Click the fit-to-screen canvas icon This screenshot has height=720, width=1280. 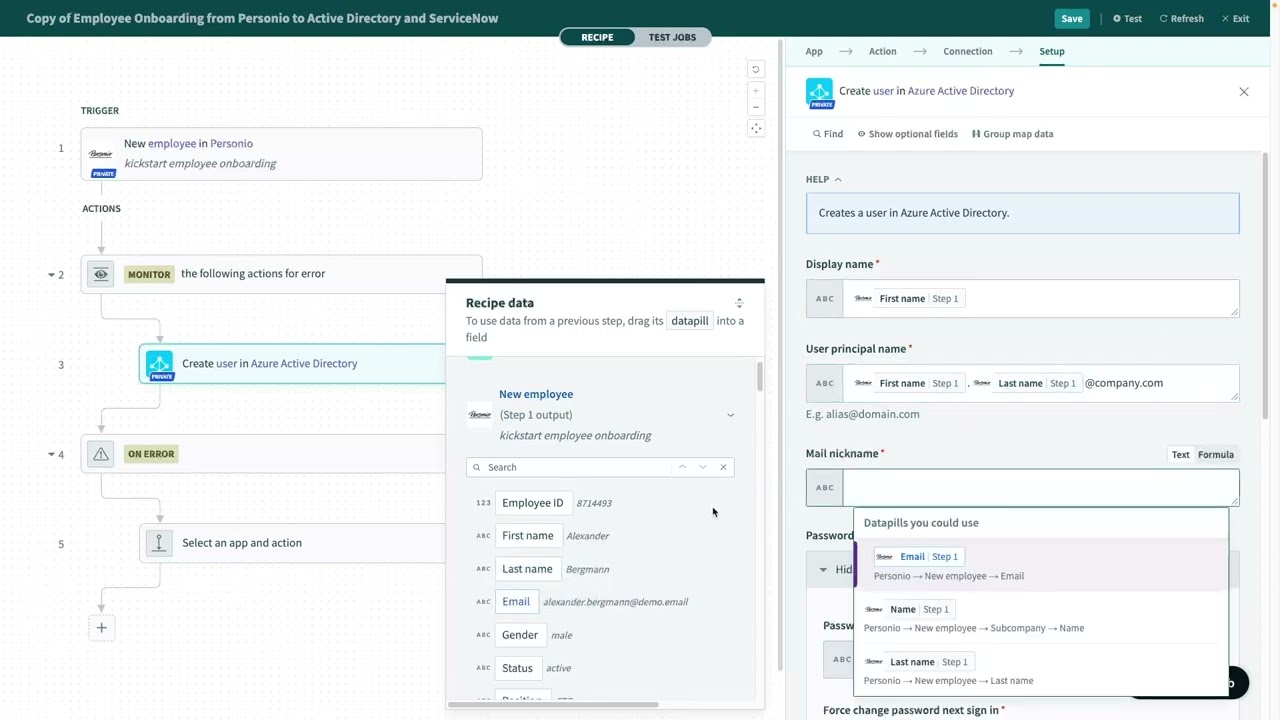click(x=756, y=128)
